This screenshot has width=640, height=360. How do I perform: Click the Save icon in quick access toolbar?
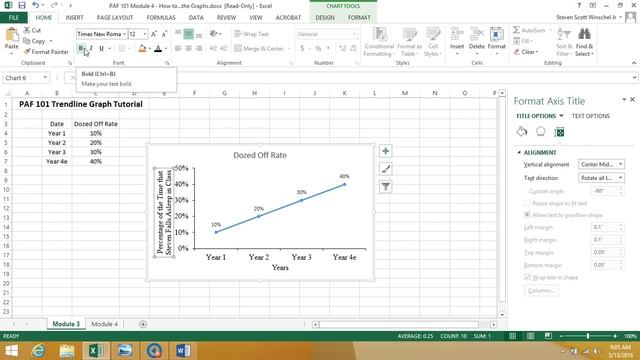pos(22,5)
